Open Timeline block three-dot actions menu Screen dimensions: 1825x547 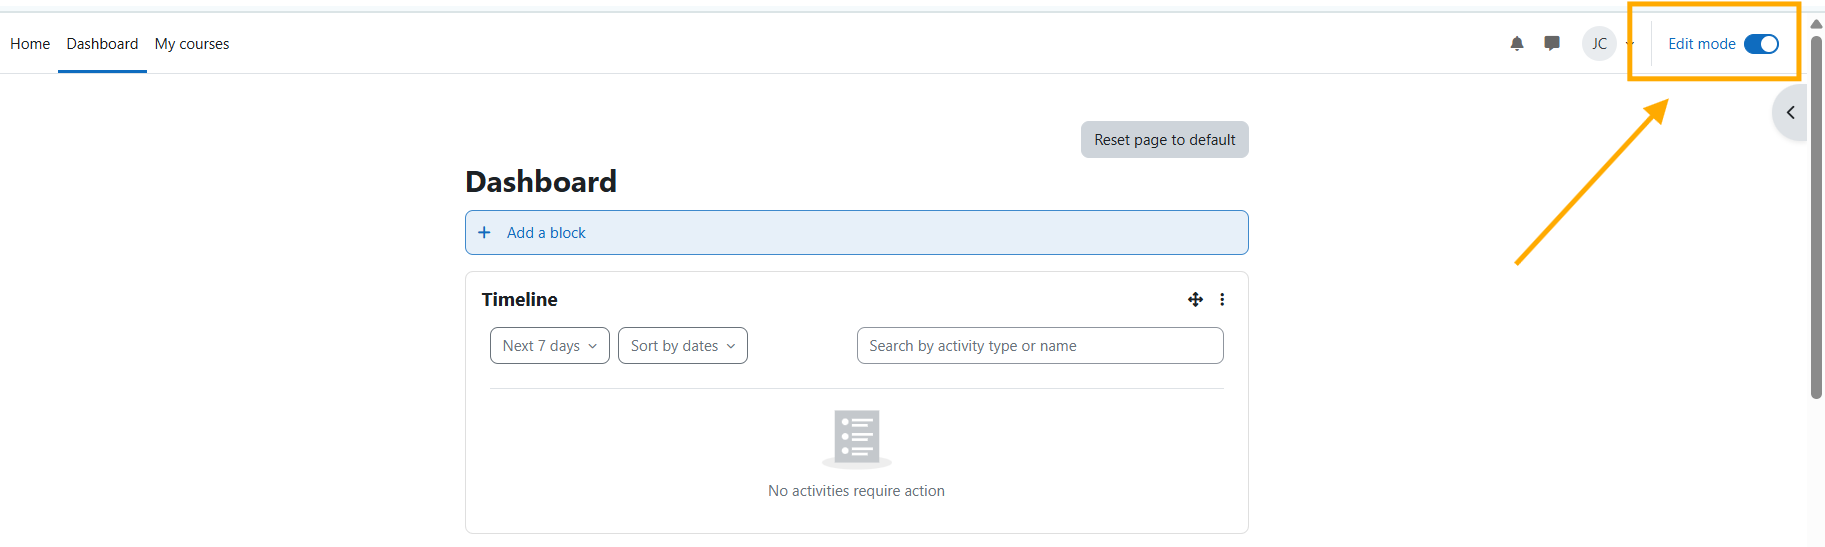click(x=1222, y=300)
